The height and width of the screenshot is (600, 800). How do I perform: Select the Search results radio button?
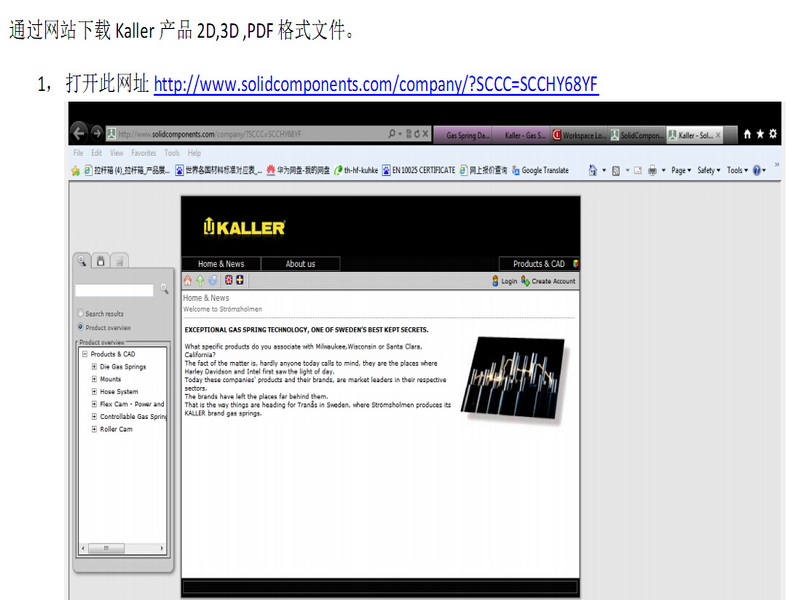[80, 314]
